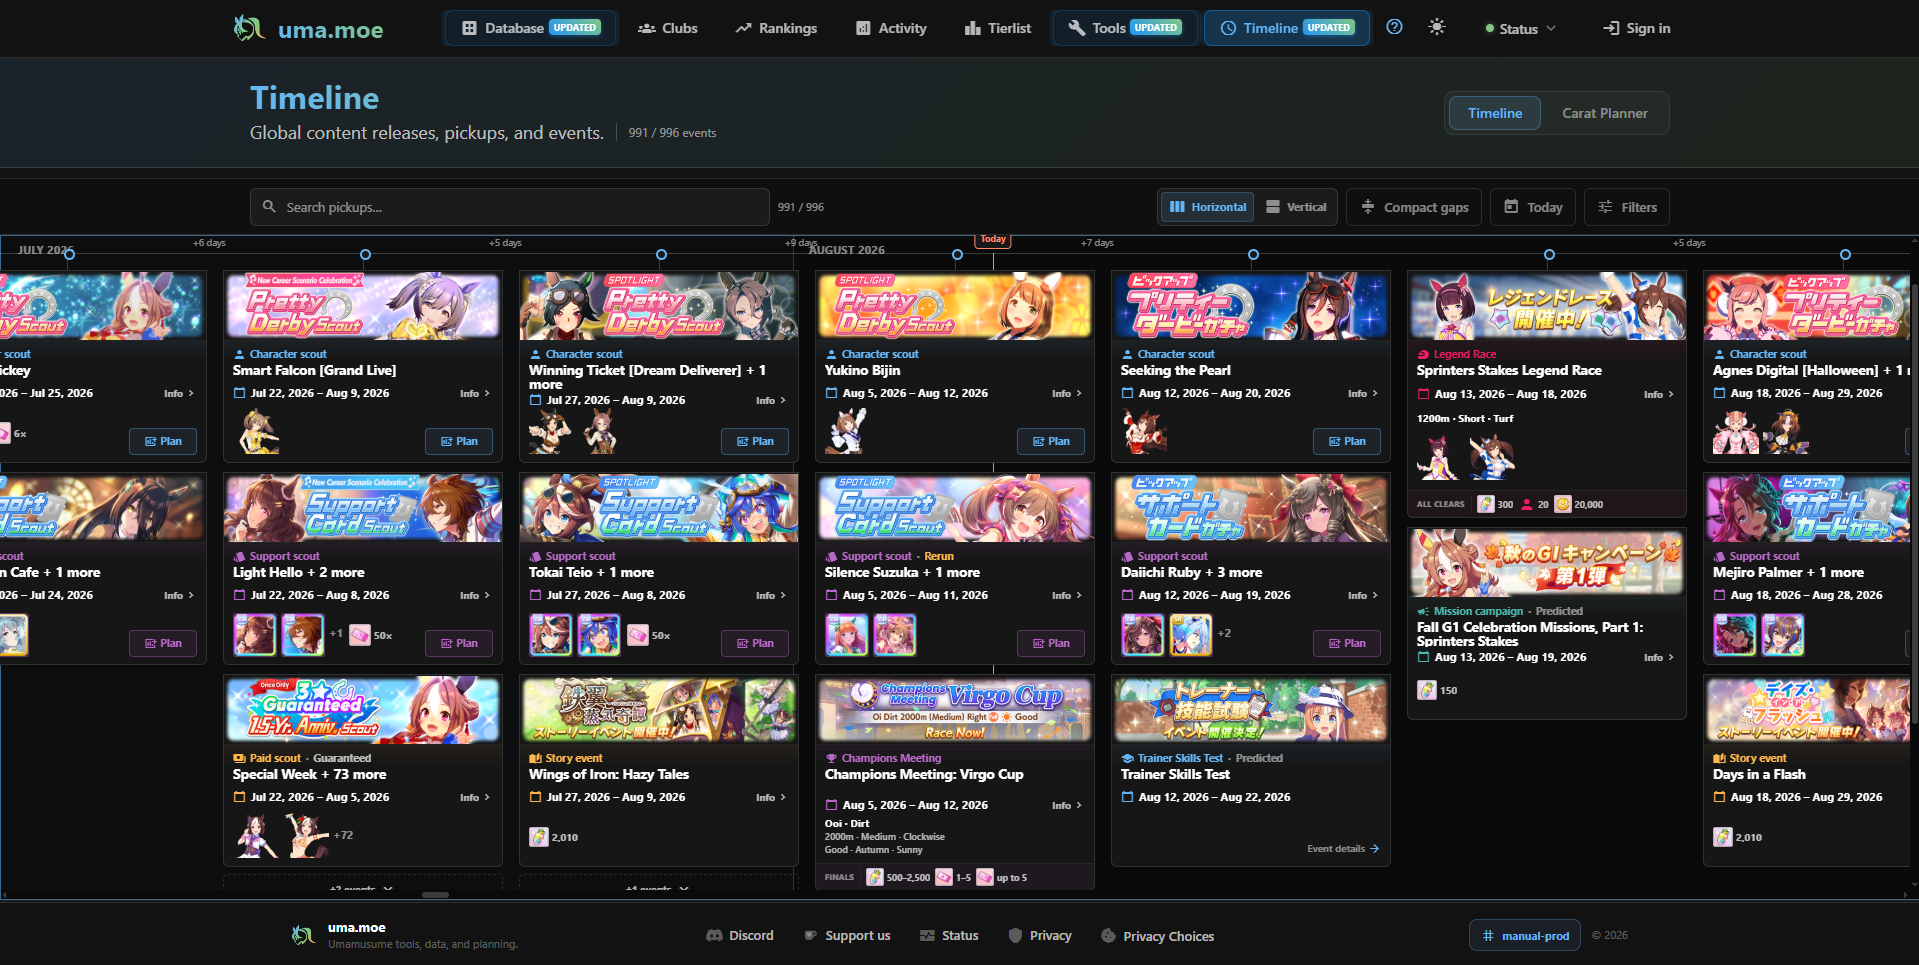Expand Info on Sprinters Stakes Legend Race
Screen dimensions: 1919x965
(x=1659, y=394)
